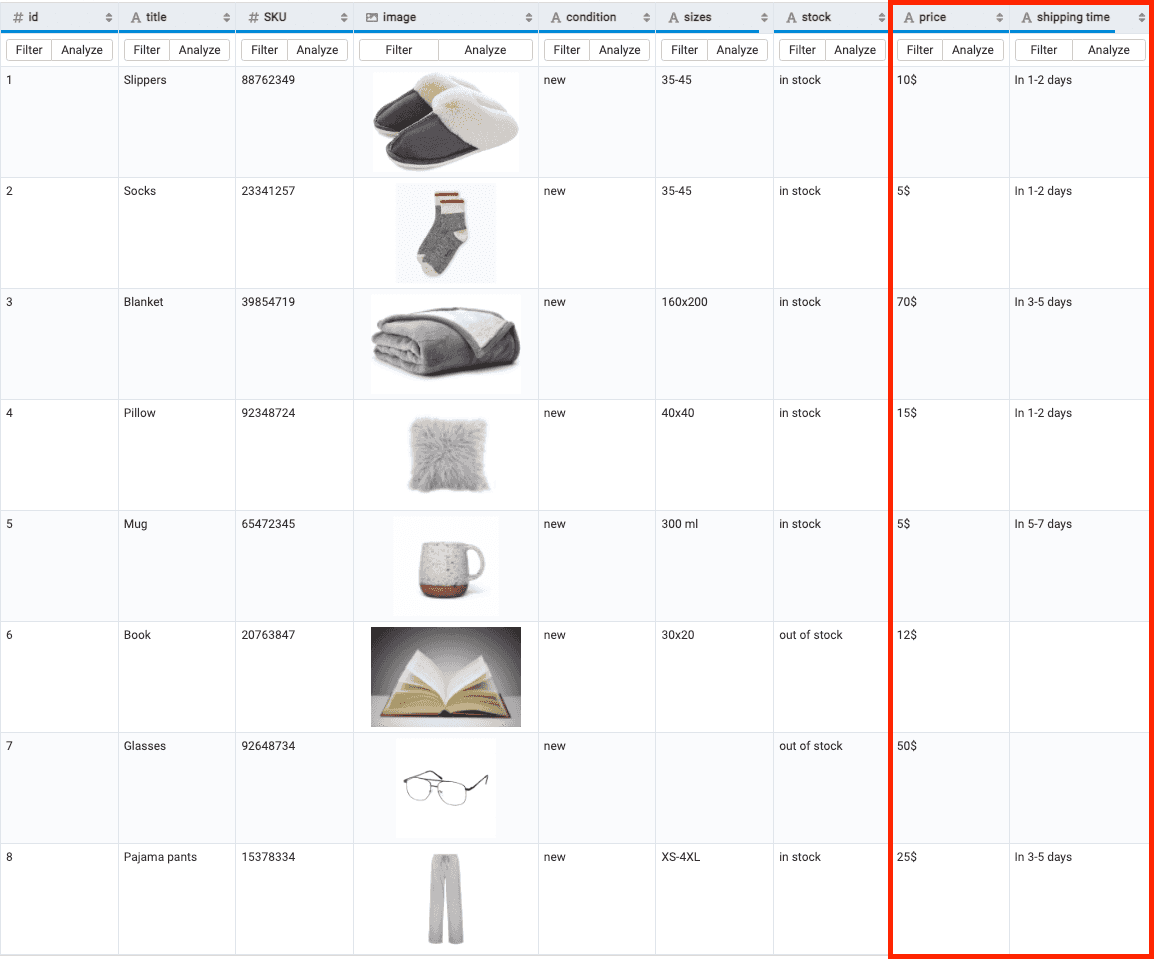Filter the SKU column

tap(264, 50)
